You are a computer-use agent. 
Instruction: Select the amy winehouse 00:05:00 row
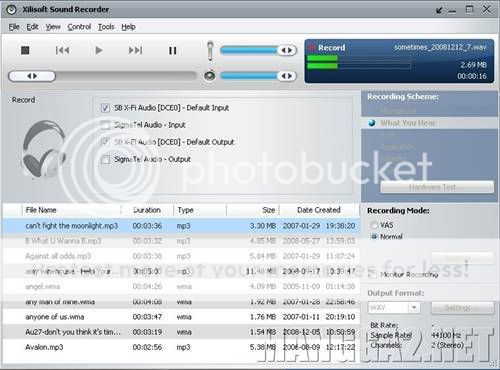(x=181, y=271)
